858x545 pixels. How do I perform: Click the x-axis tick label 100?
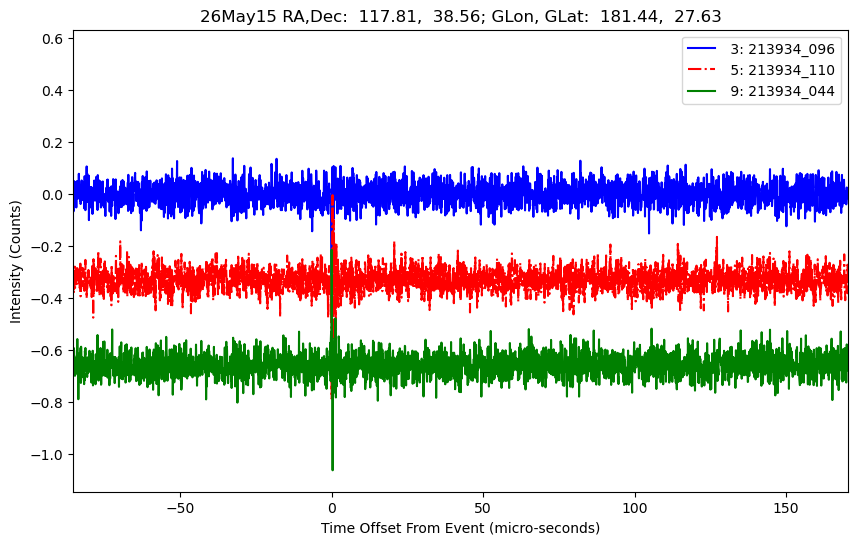[635, 508]
